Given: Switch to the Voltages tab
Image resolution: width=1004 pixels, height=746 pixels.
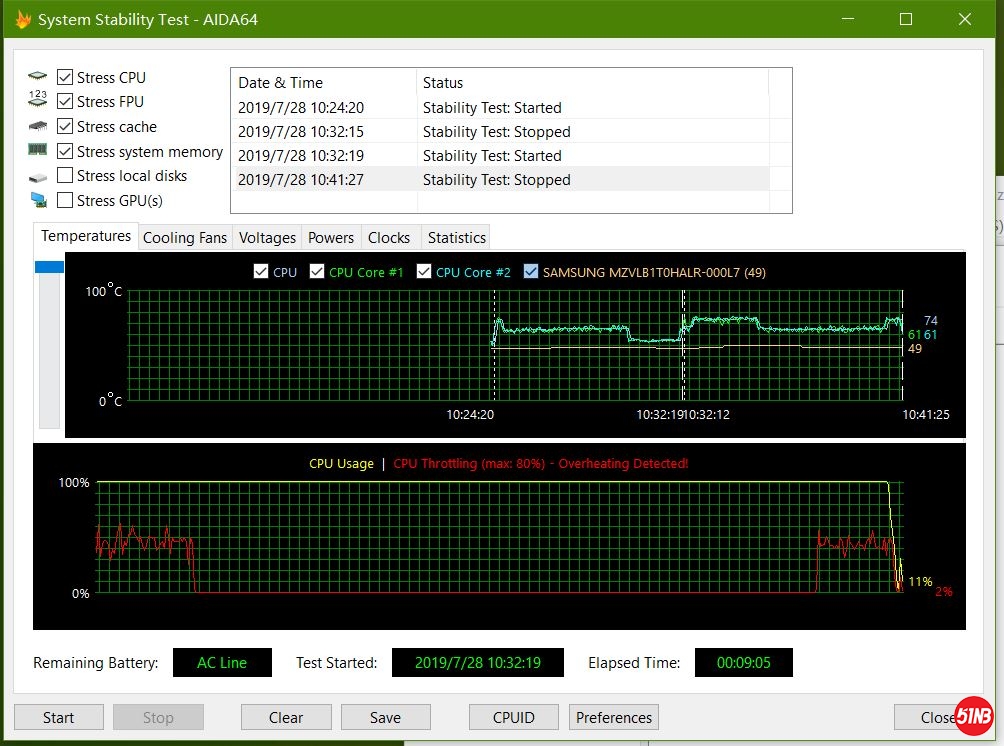Looking at the screenshot, I should (267, 238).
